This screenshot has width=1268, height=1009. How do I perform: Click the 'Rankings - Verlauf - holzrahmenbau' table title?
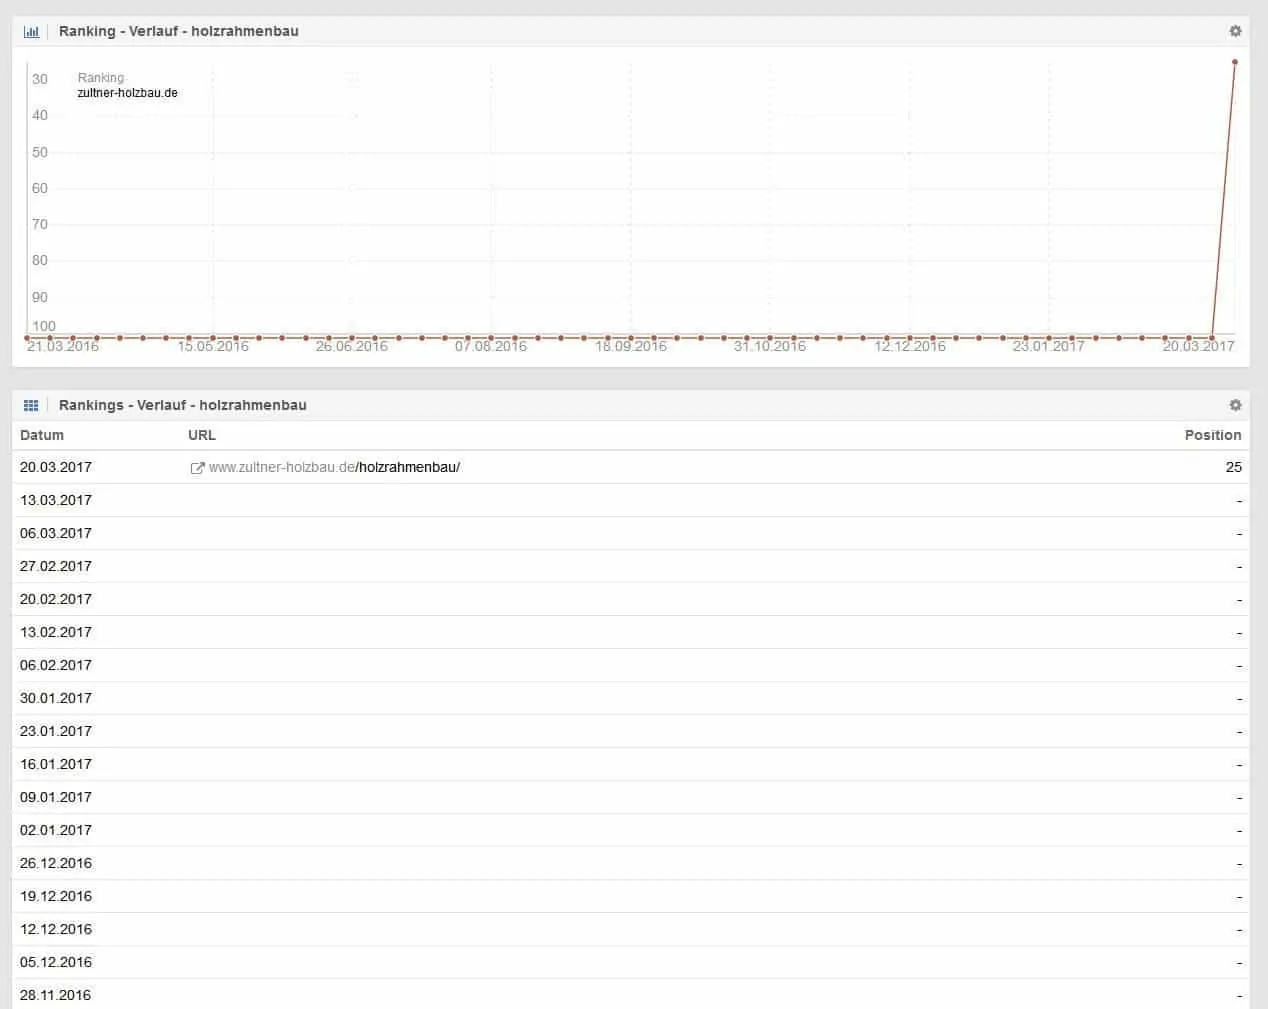click(x=182, y=405)
